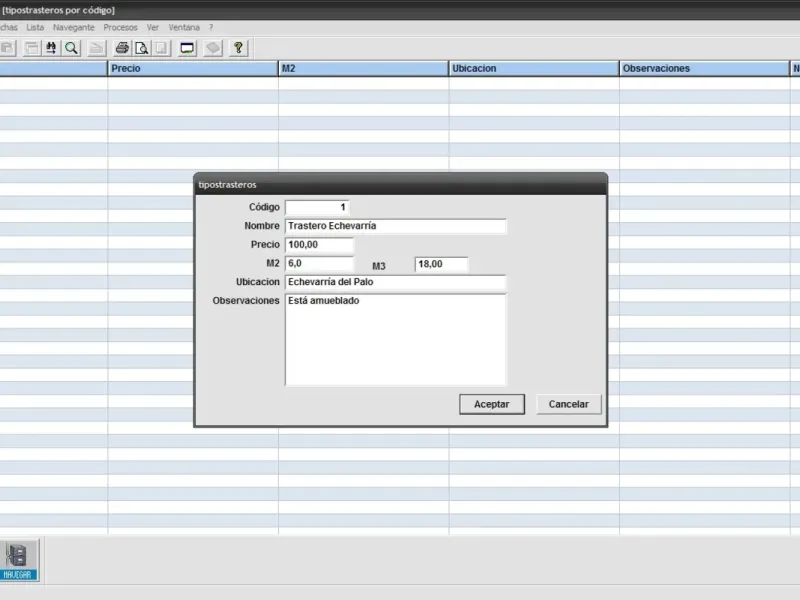This screenshot has height=600, width=800.
Task: Click the Código input field
Action: [317, 207]
